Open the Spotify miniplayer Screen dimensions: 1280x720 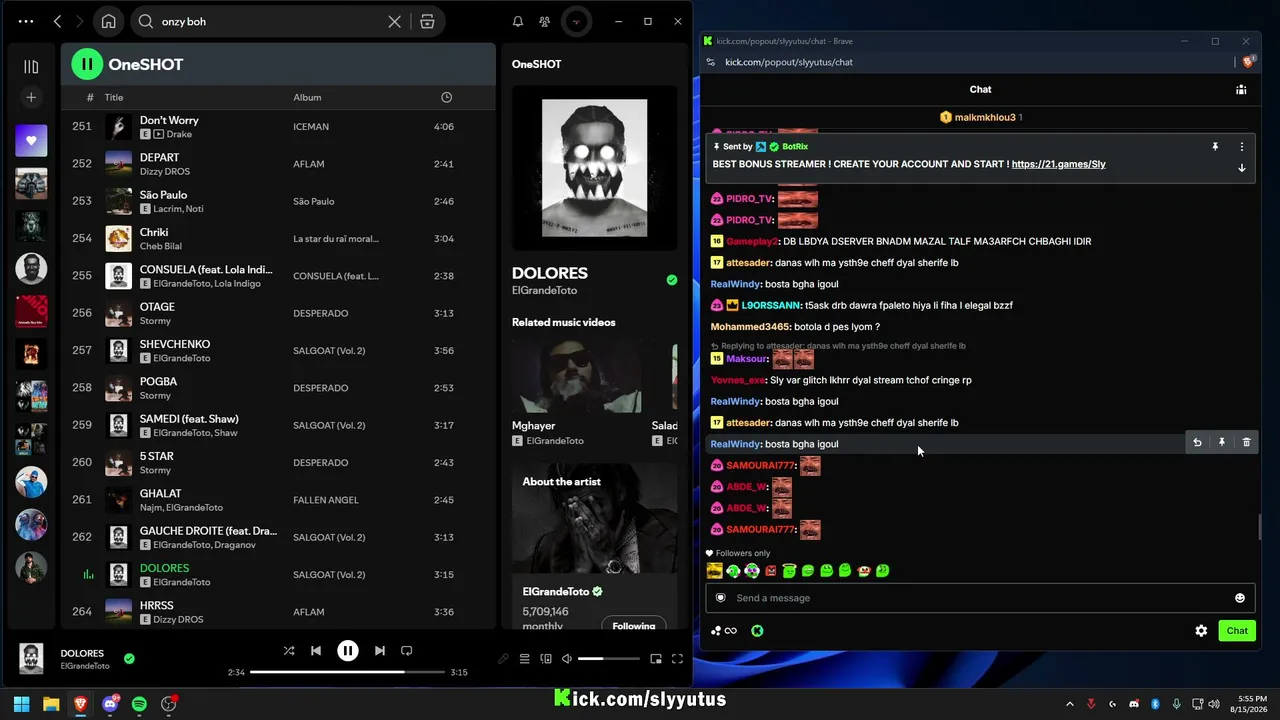656,659
